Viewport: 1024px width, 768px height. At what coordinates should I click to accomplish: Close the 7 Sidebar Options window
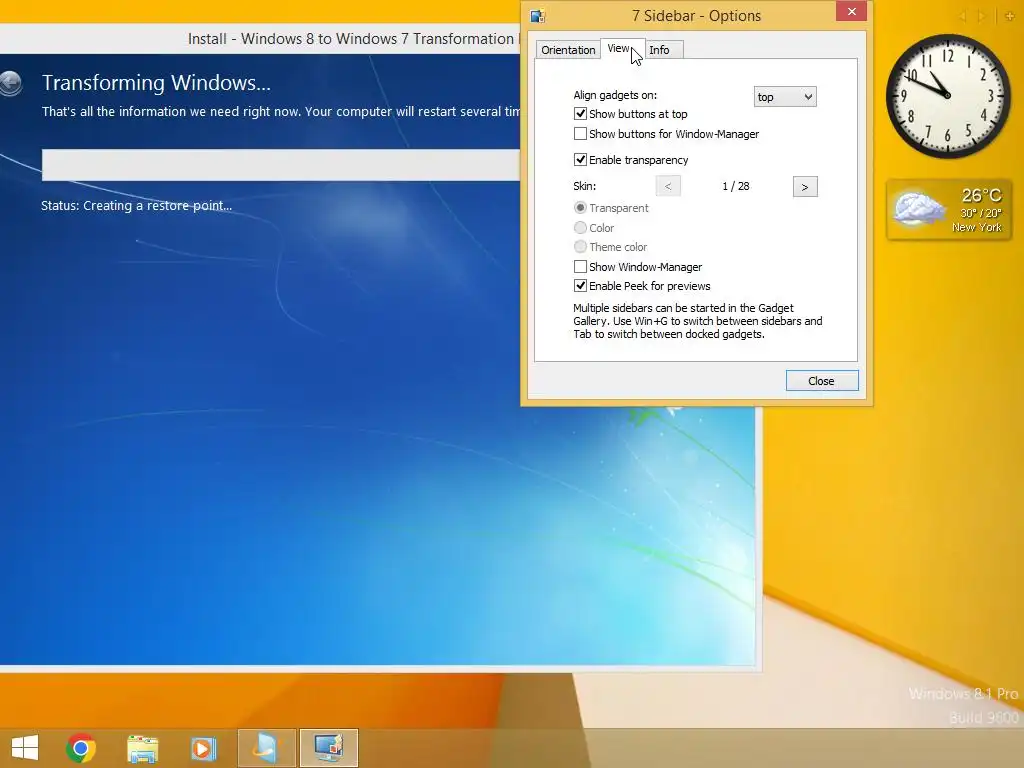tap(851, 12)
